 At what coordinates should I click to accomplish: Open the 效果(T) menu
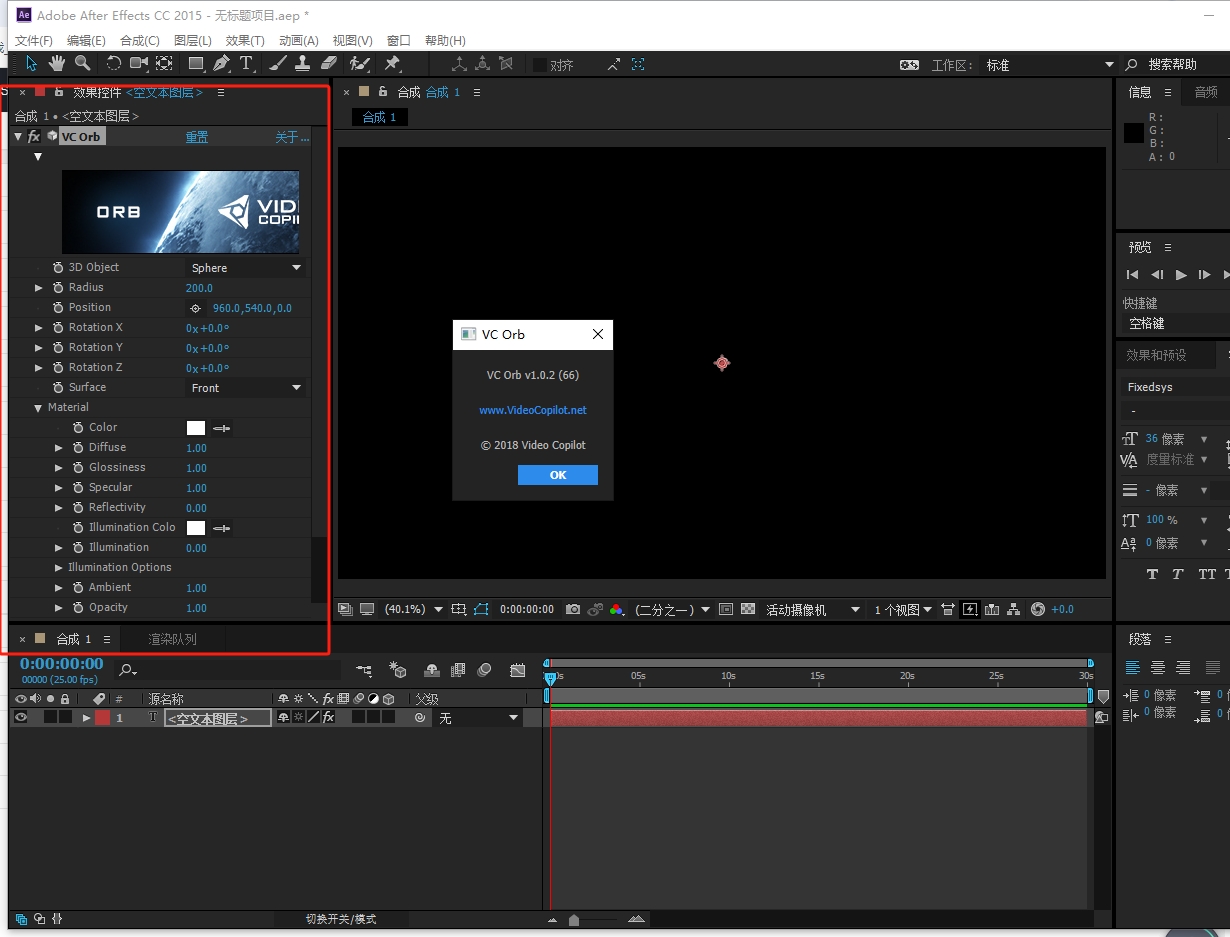pyautogui.click(x=245, y=40)
